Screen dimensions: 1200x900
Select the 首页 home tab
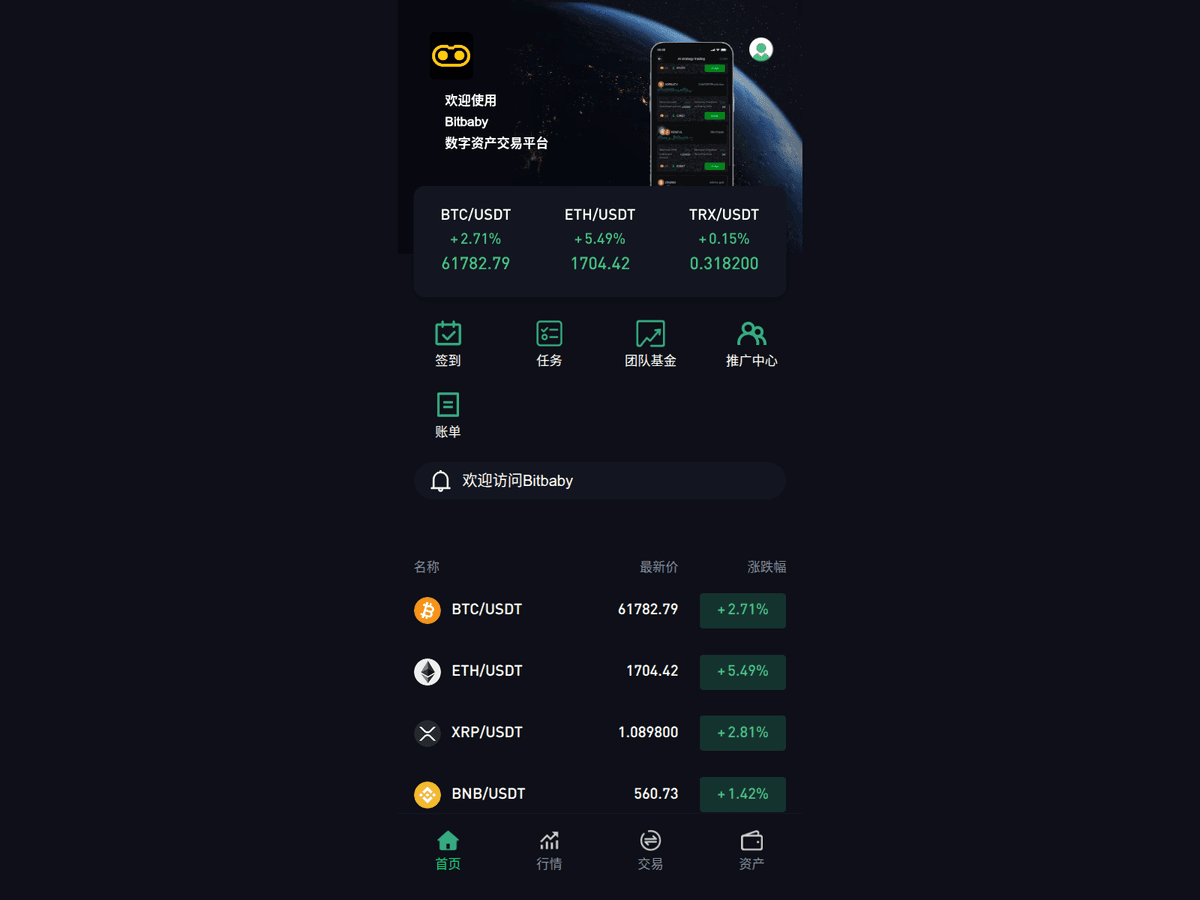click(448, 850)
